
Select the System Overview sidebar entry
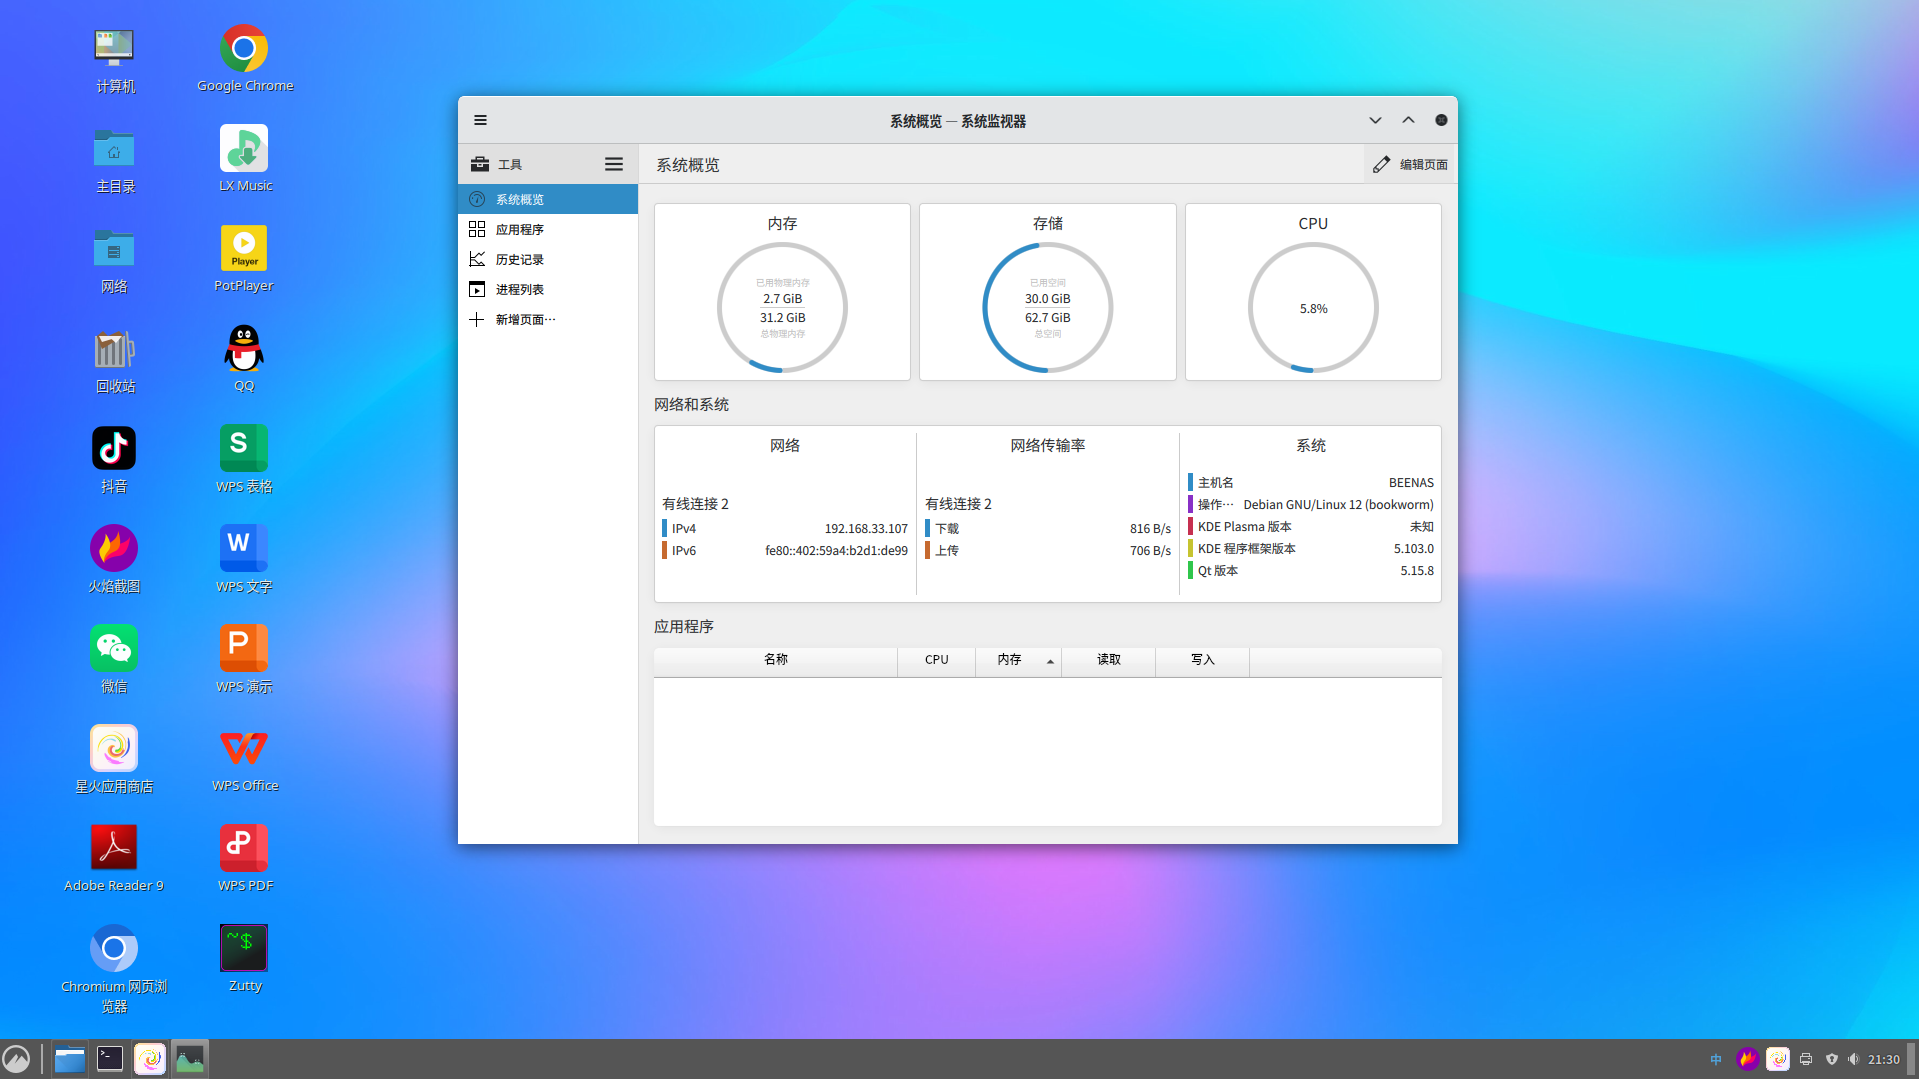pos(519,199)
